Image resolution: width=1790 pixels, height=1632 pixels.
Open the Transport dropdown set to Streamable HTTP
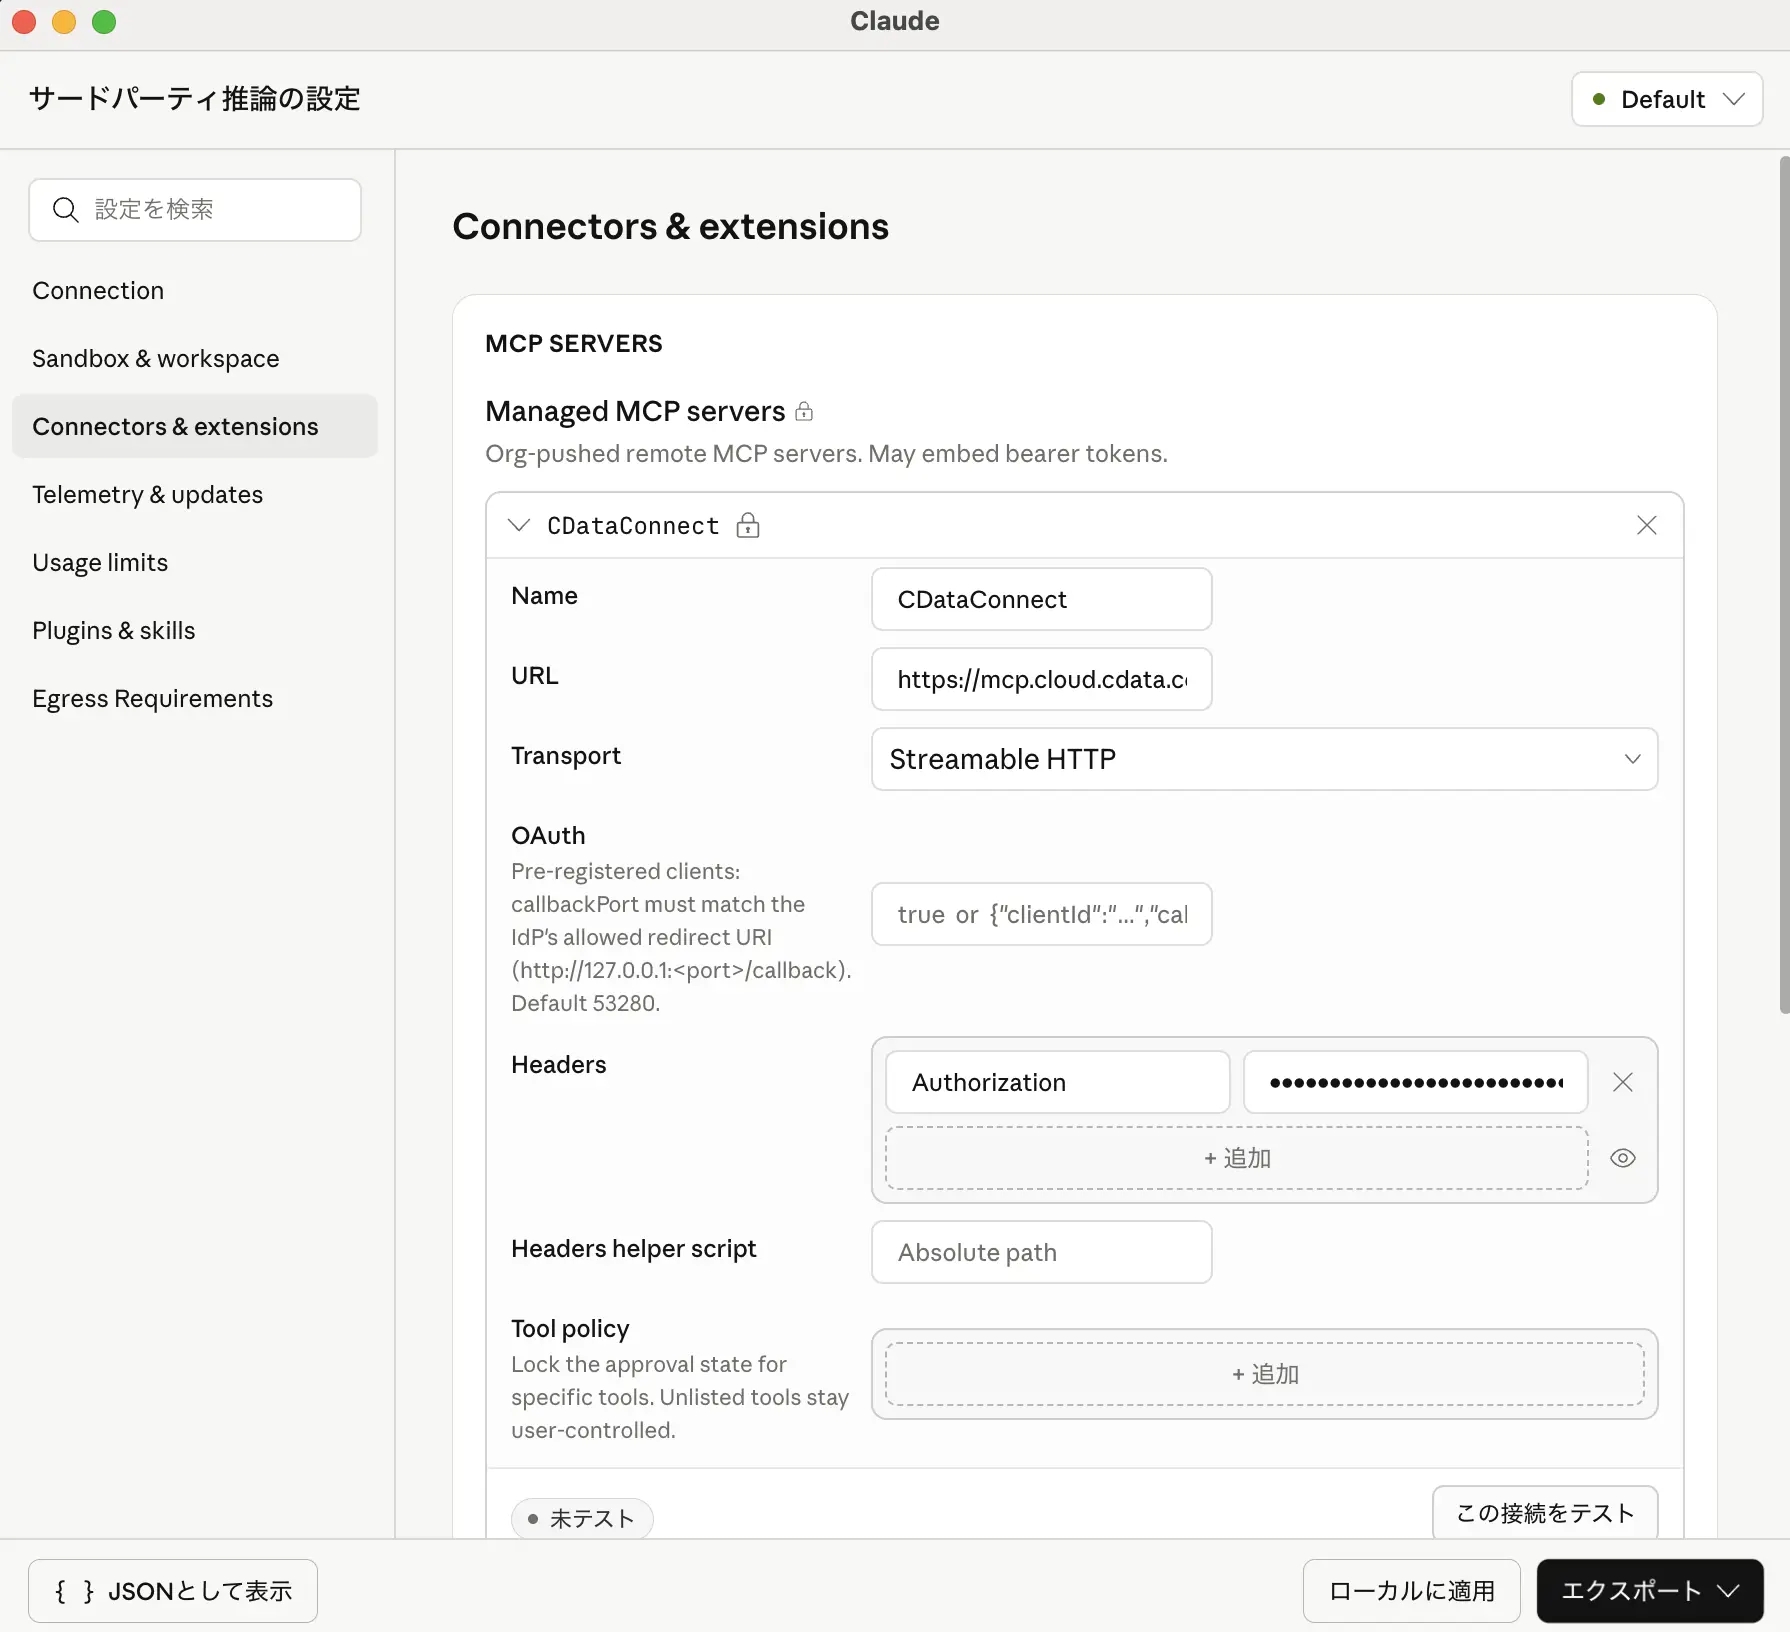1264,759
